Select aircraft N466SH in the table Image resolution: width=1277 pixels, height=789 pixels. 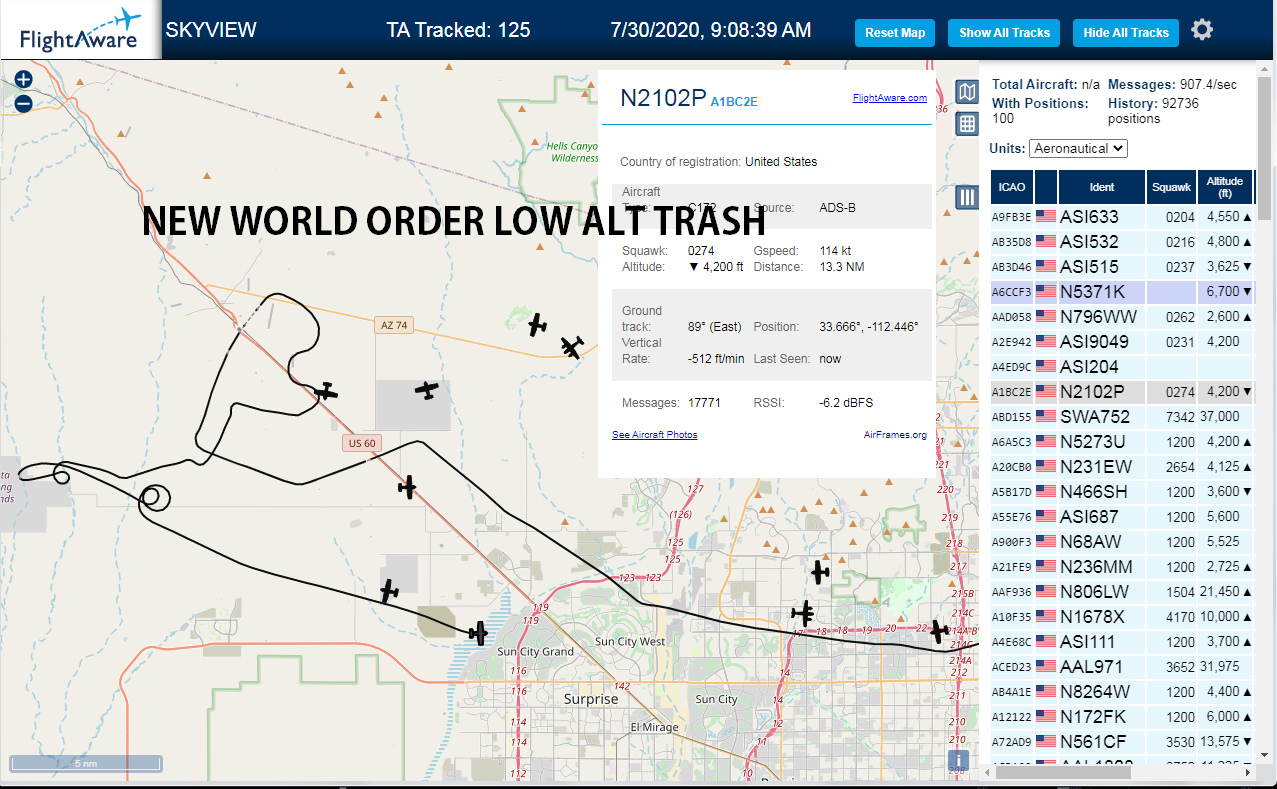click(1123, 491)
